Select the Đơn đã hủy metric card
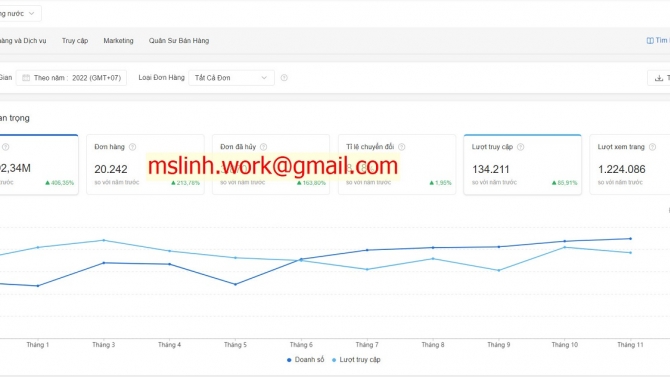The height and width of the screenshot is (377, 670). click(x=271, y=165)
